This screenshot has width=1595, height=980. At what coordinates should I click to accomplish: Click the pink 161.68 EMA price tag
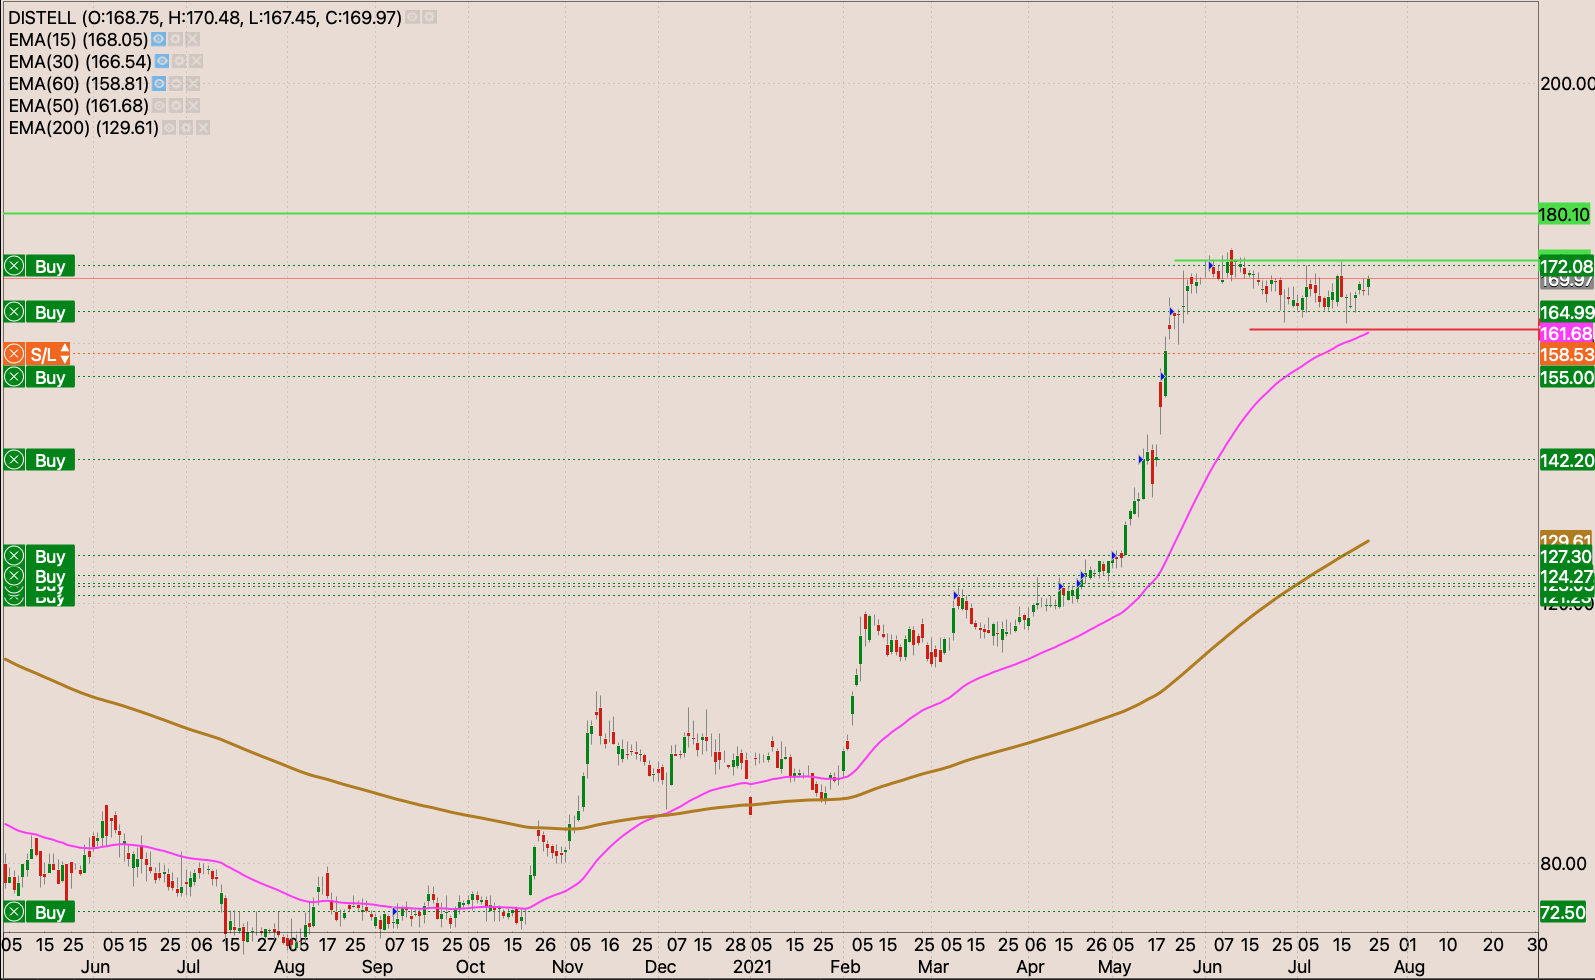point(1565,334)
